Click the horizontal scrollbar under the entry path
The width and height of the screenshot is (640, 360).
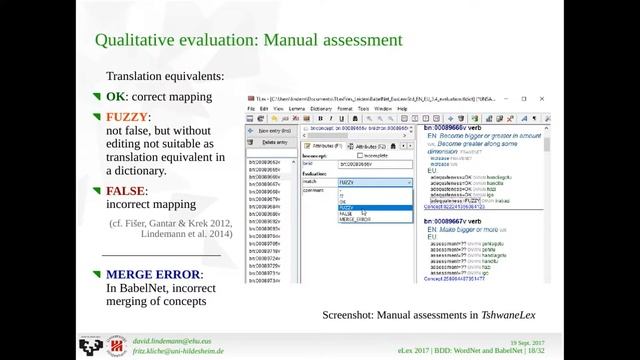[x=354, y=135]
